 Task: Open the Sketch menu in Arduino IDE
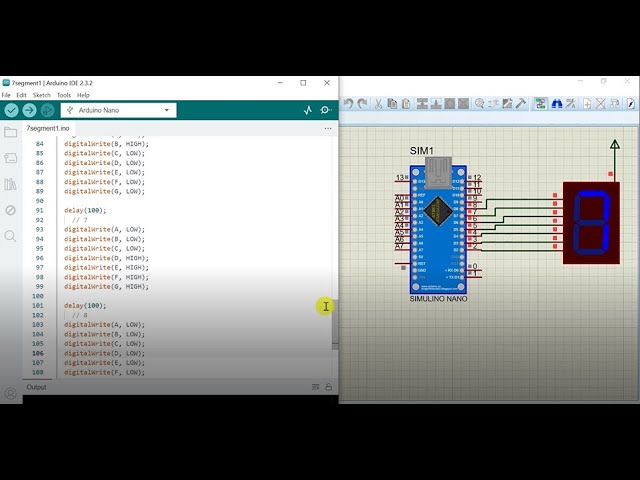(41, 95)
